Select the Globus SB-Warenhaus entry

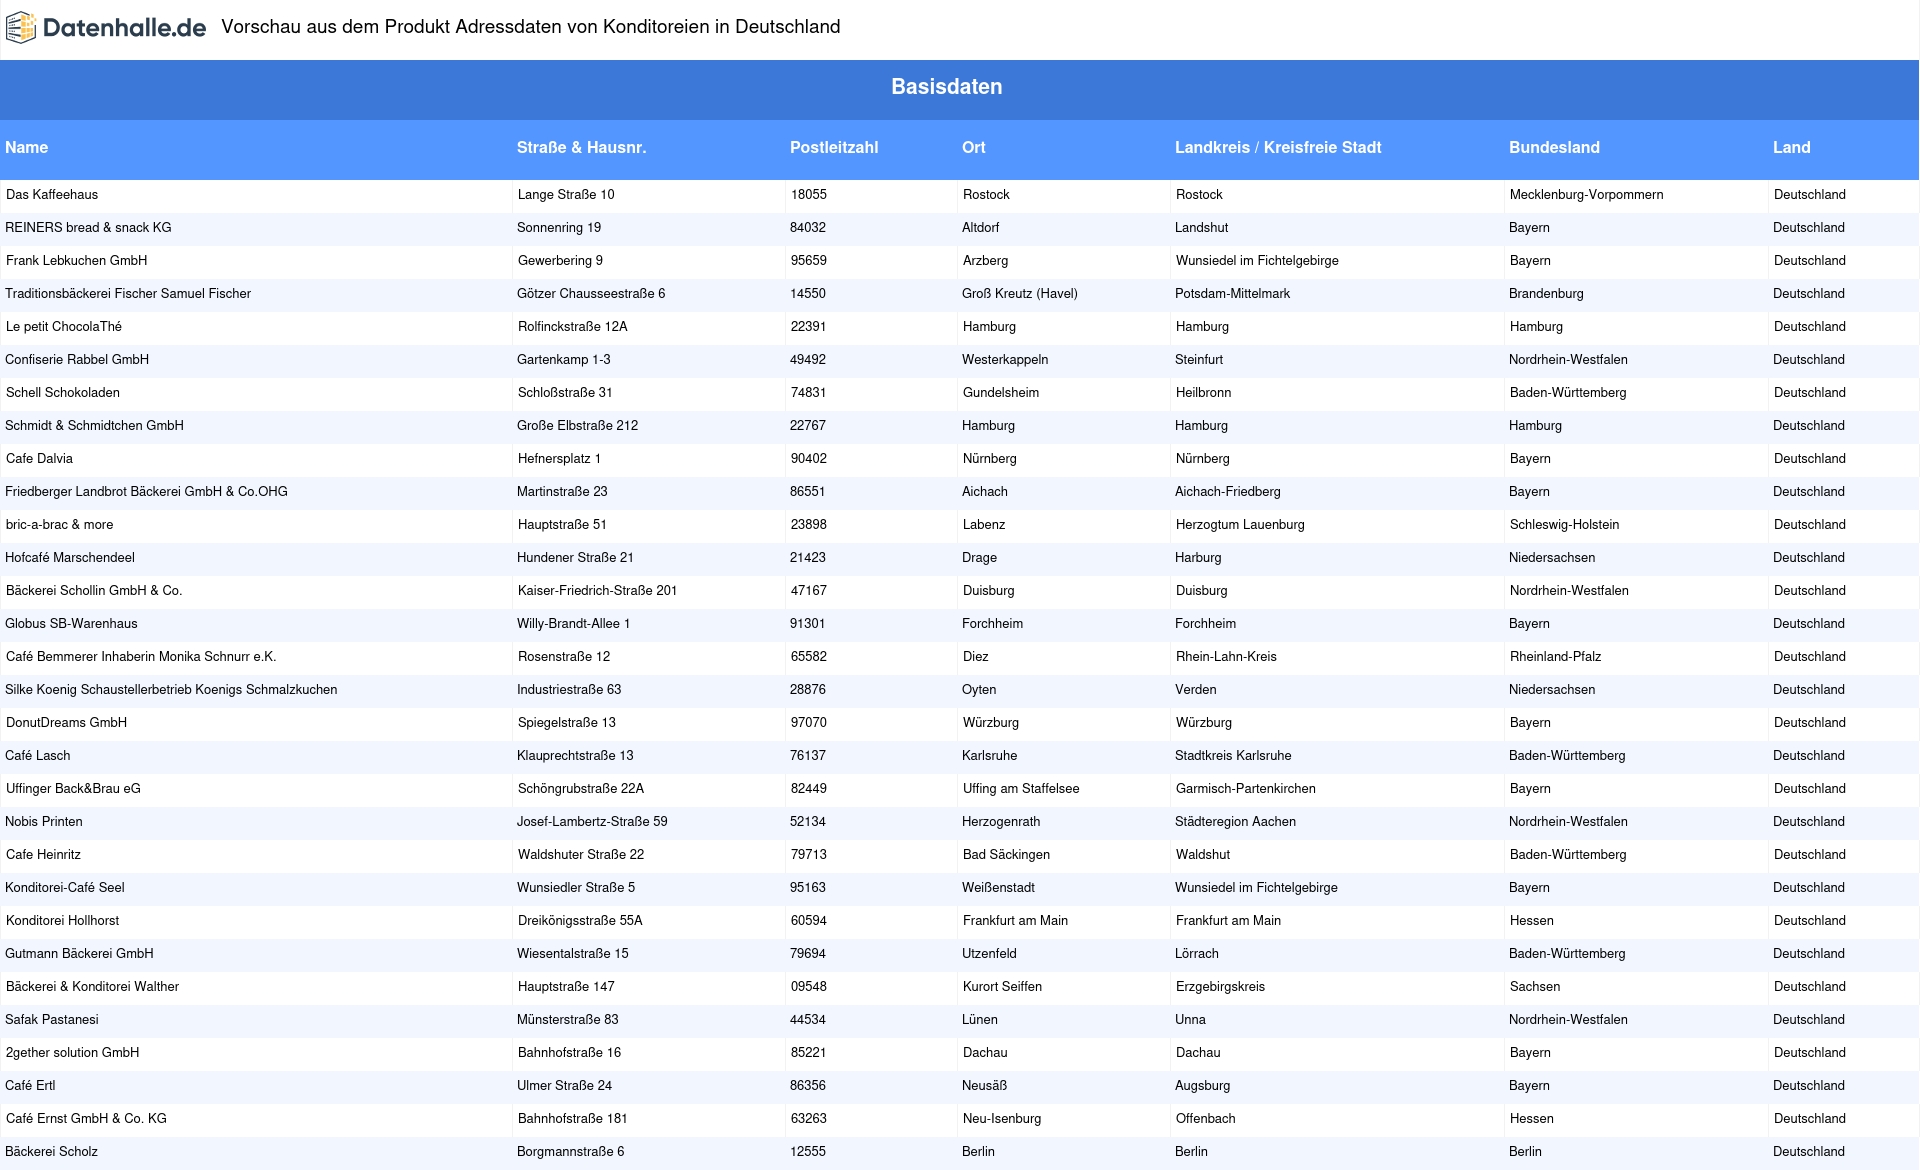(71, 624)
